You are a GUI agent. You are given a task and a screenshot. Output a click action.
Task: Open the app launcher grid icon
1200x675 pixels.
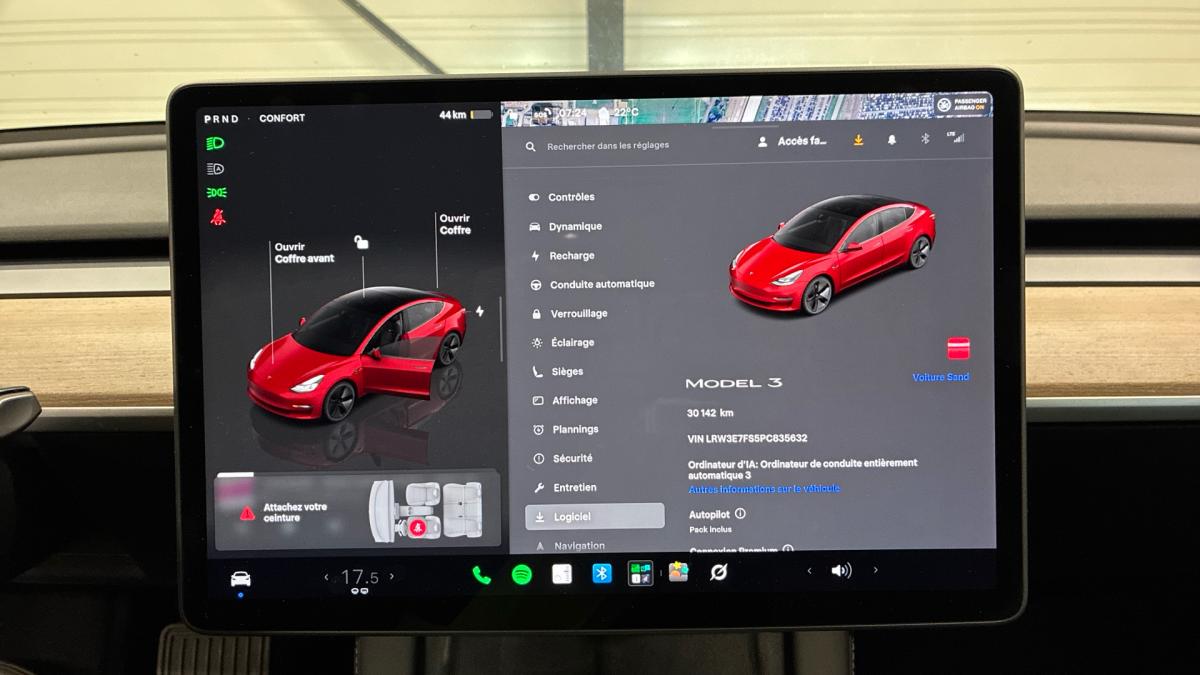(640, 573)
